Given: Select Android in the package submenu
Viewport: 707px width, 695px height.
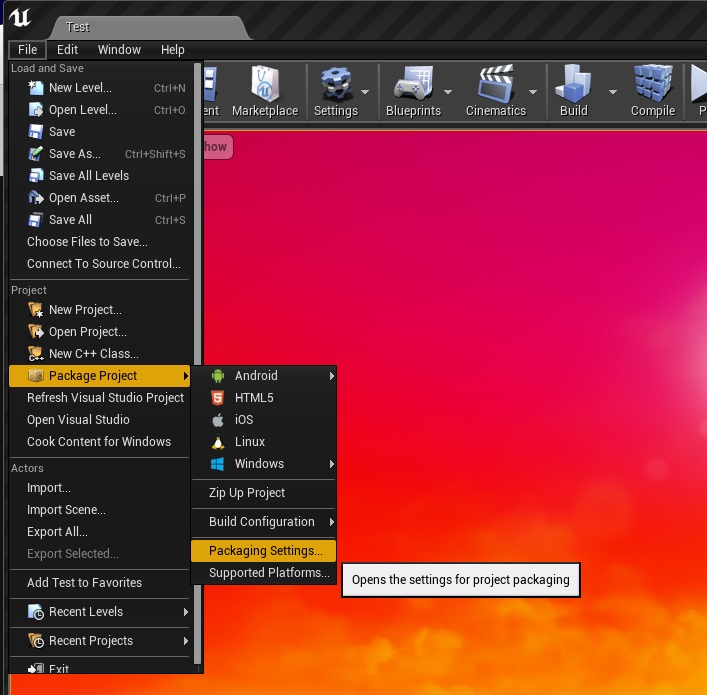Looking at the screenshot, I should pyautogui.click(x=256, y=376).
